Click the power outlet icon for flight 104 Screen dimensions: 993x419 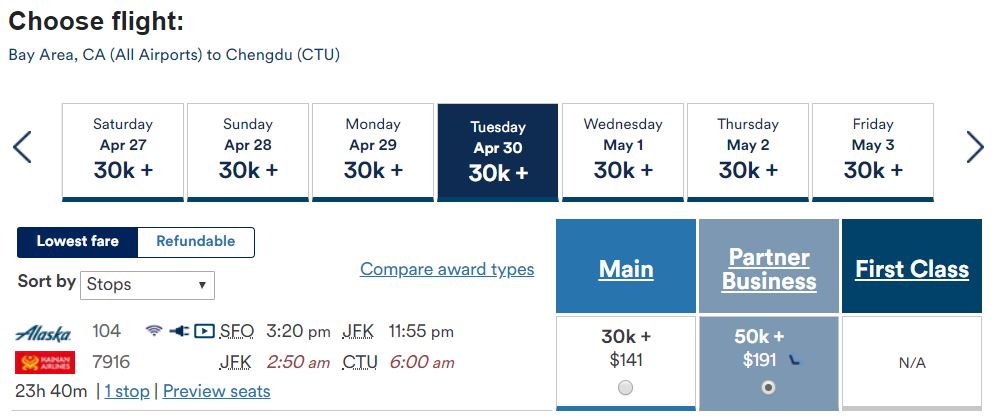(x=179, y=331)
